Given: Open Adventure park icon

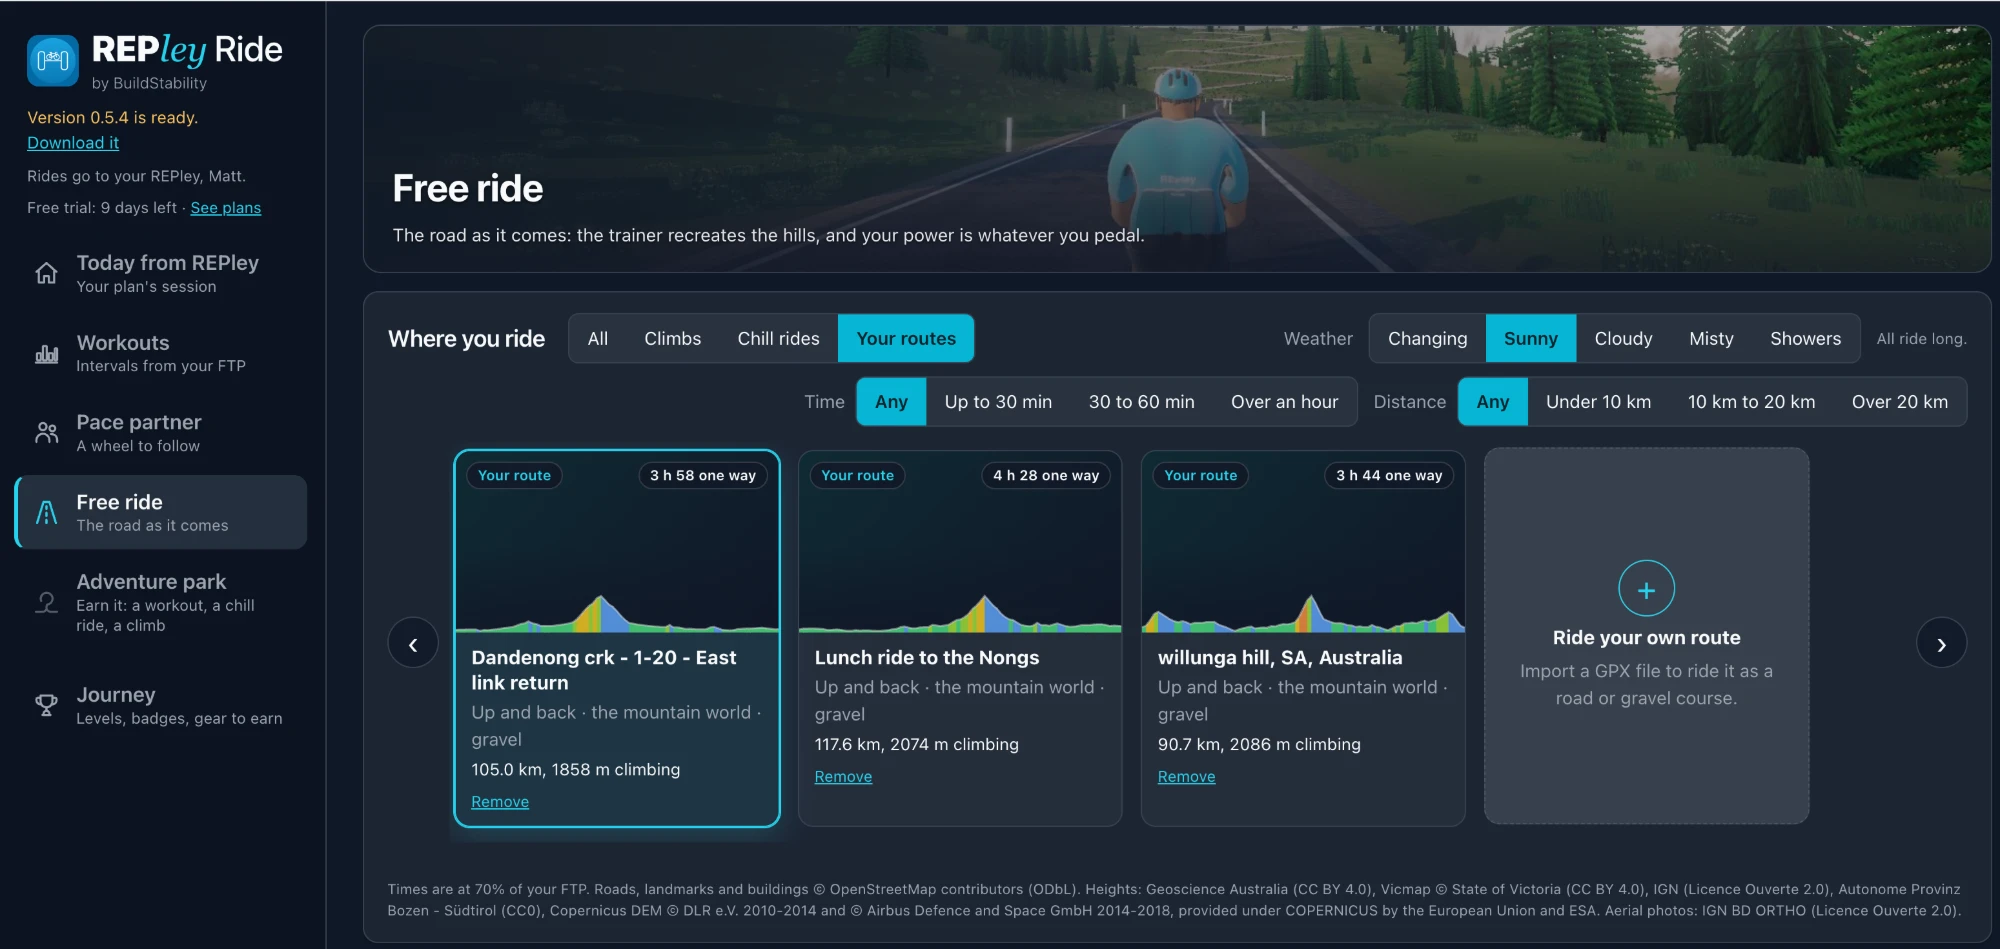Looking at the screenshot, I should point(46,602).
